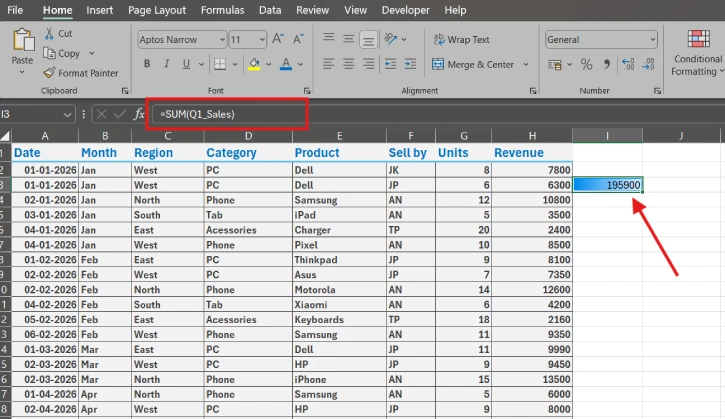Switch to the View tab
Image resolution: width=725 pixels, height=419 pixels.
[355, 10]
